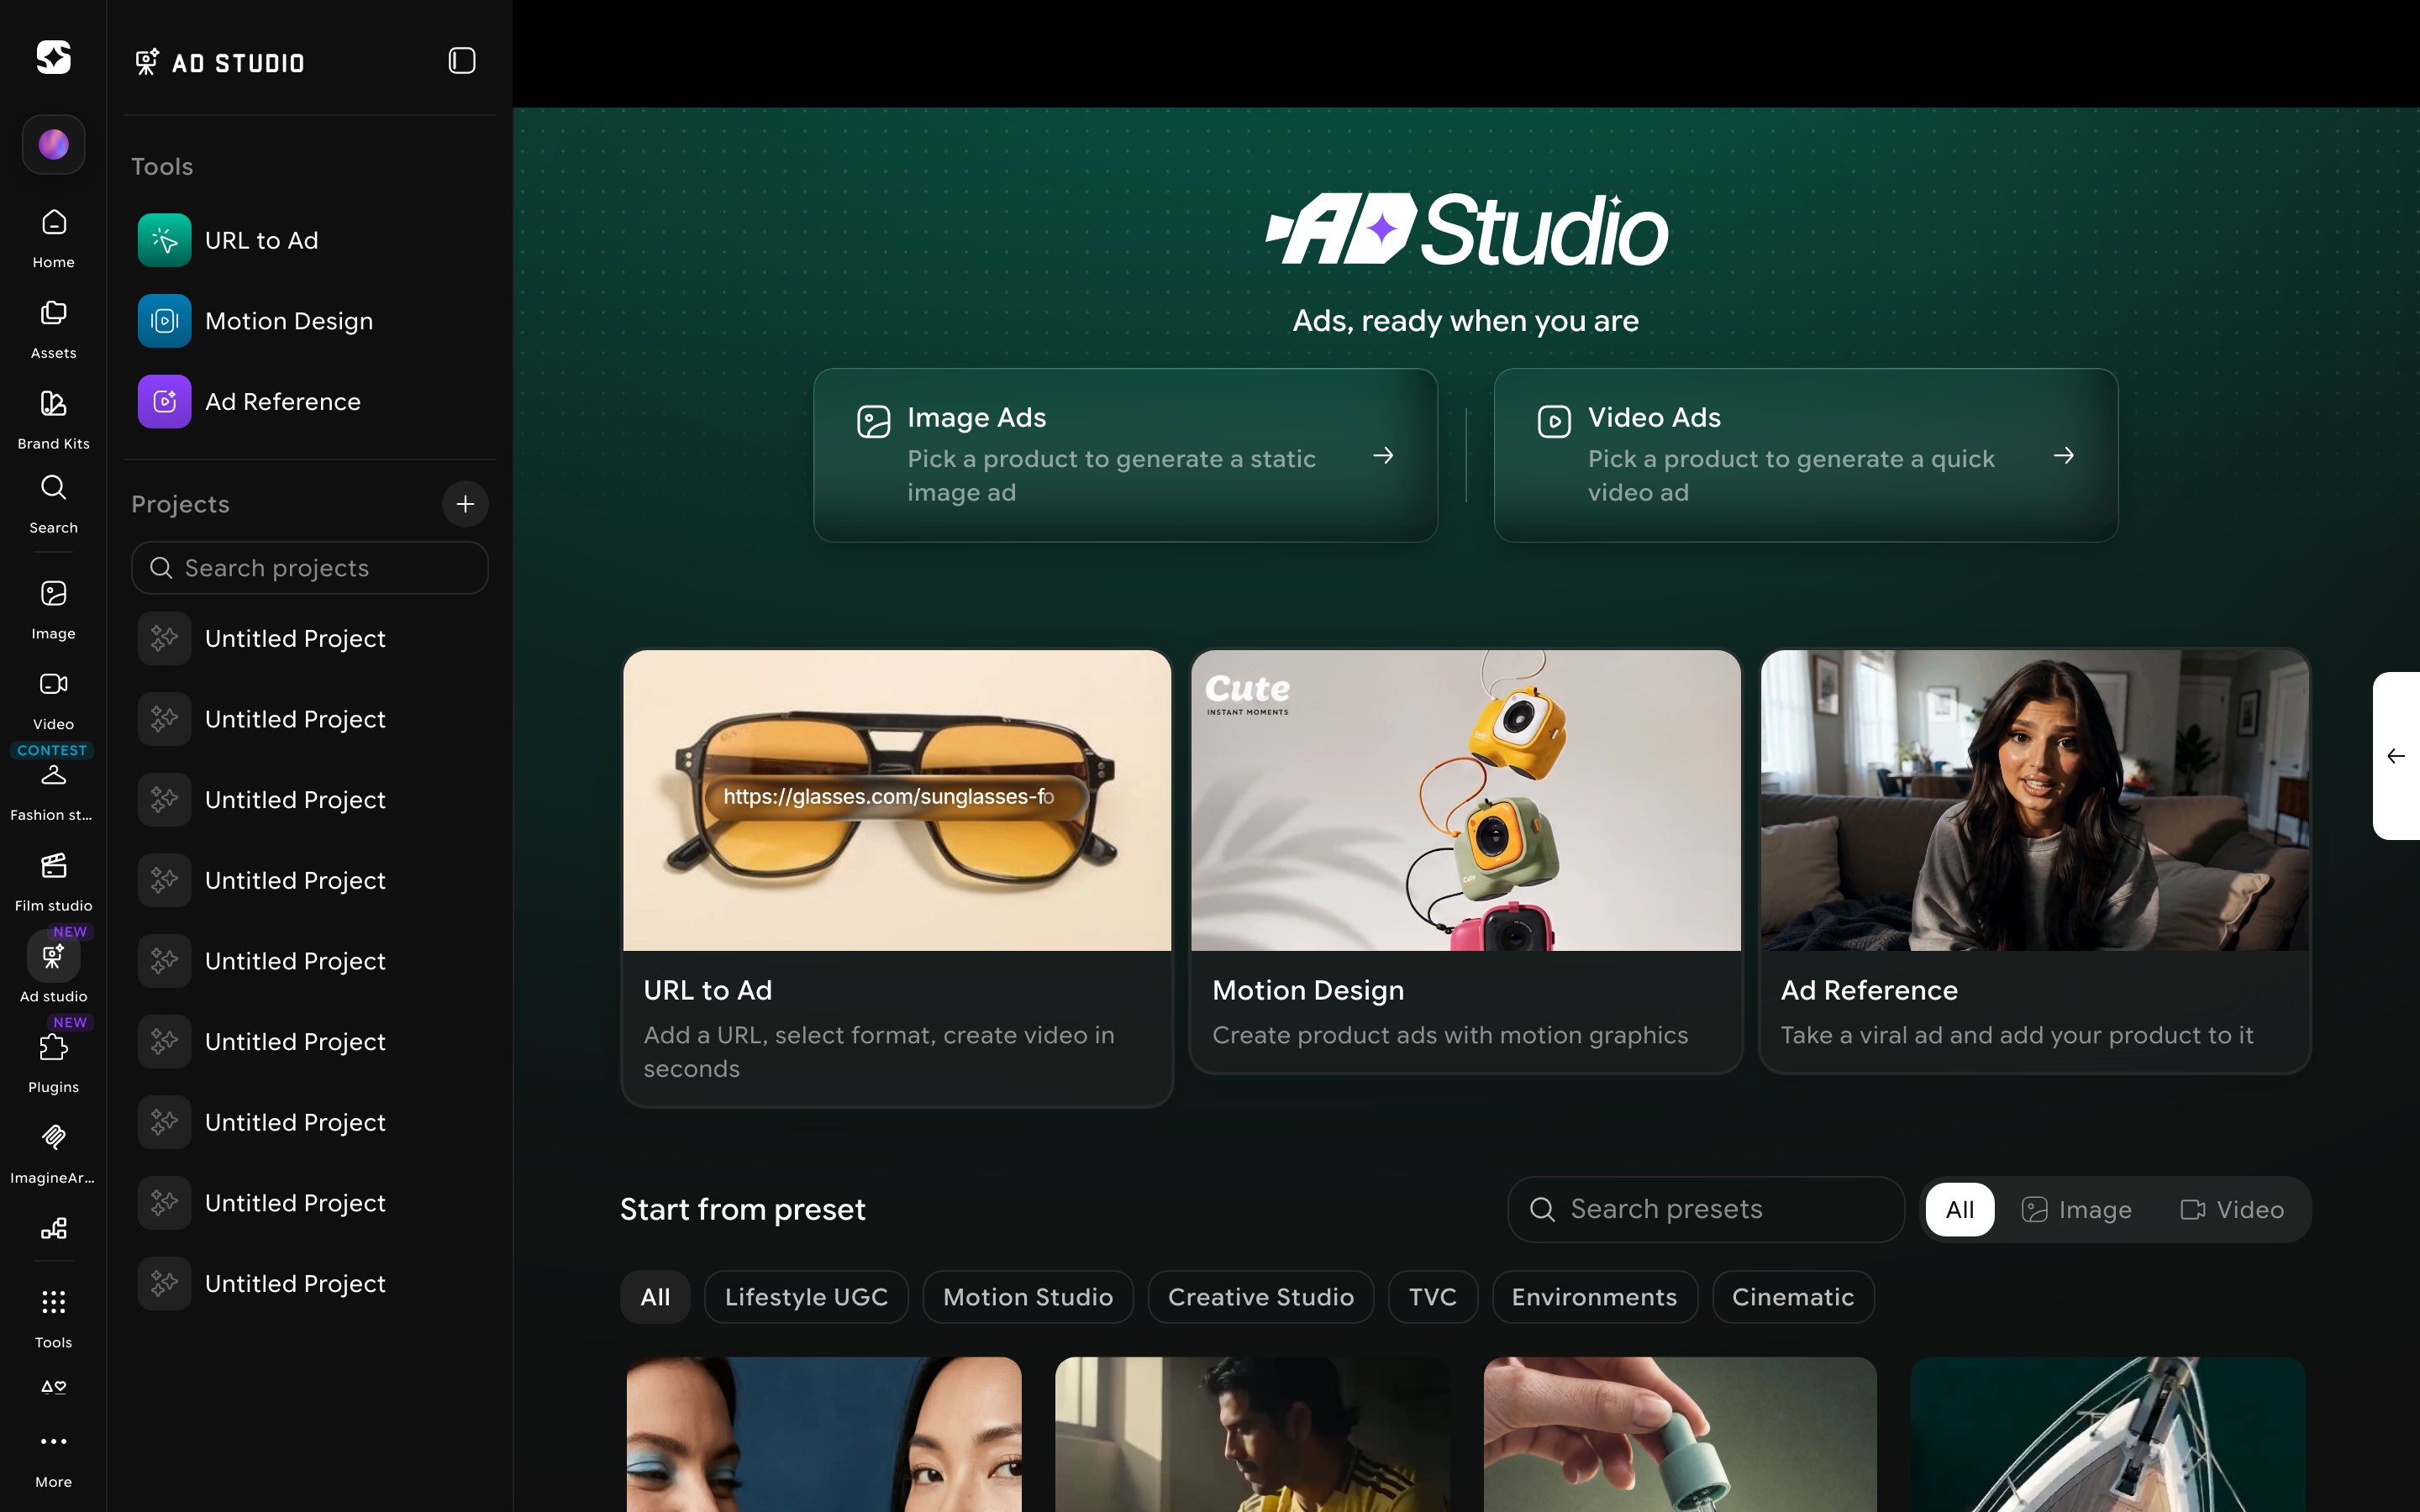The image size is (2420, 1512).
Task: Open ImagineArt item in the sidebar
Action: click(x=53, y=1154)
